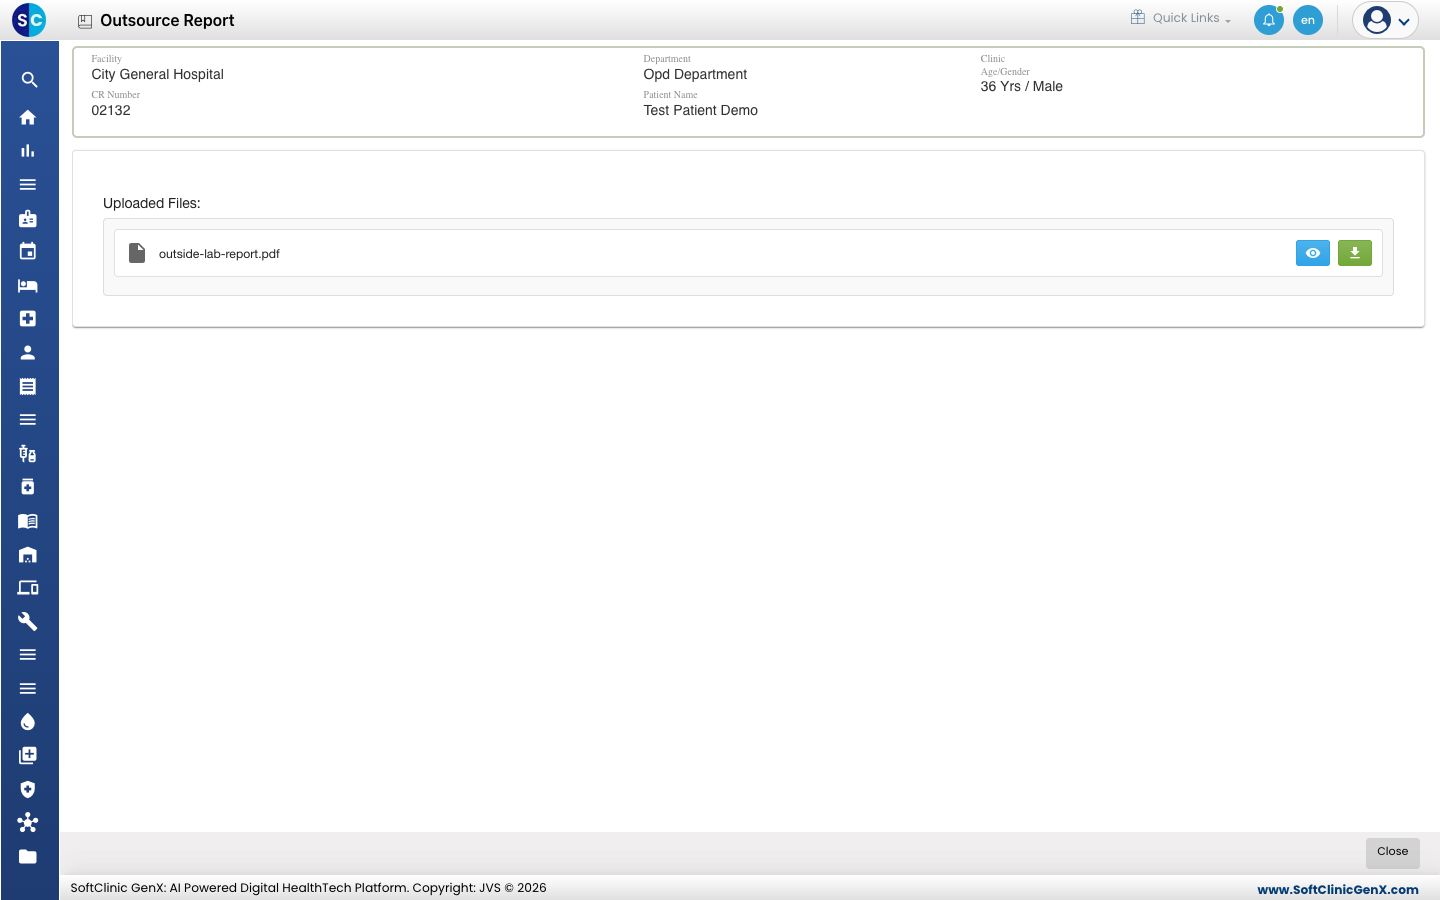Select the shield with cross icon
1440x900 pixels.
[28, 789]
